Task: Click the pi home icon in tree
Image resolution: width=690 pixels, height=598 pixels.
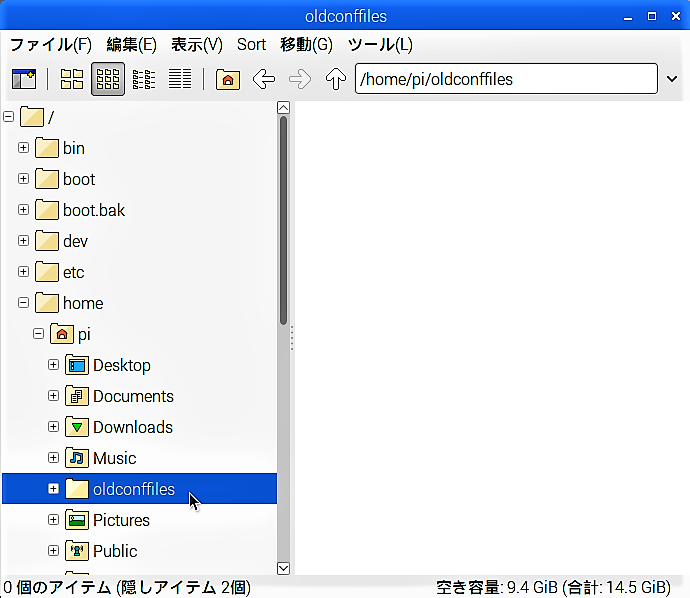Action: pos(62,334)
